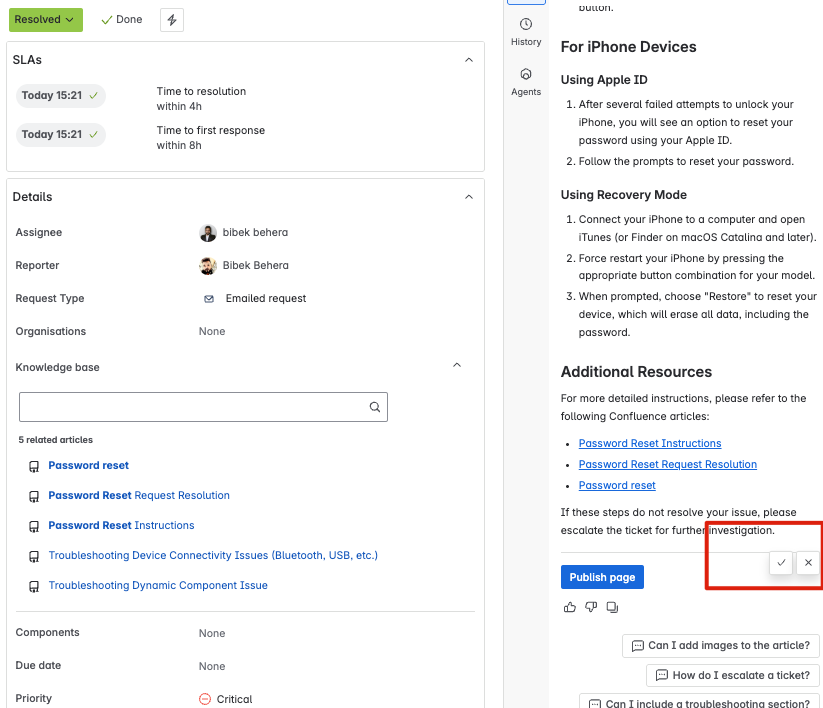This screenshot has height=708, width=823.
Task: Open Password Reset Instructions related article
Action: click(121, 525)
